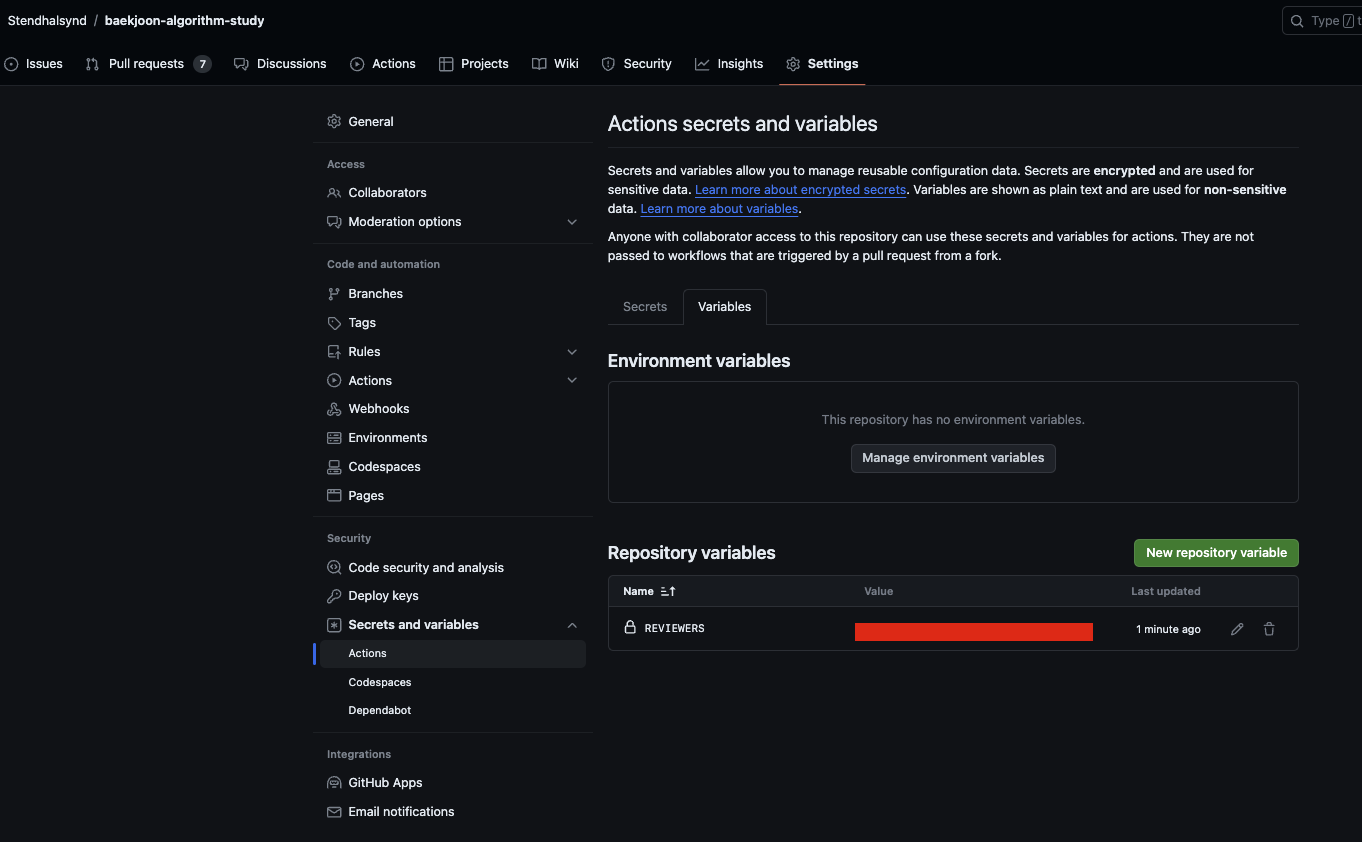Click the Email notifications envelope icon
1362x842 pixels.
(334, 811)
